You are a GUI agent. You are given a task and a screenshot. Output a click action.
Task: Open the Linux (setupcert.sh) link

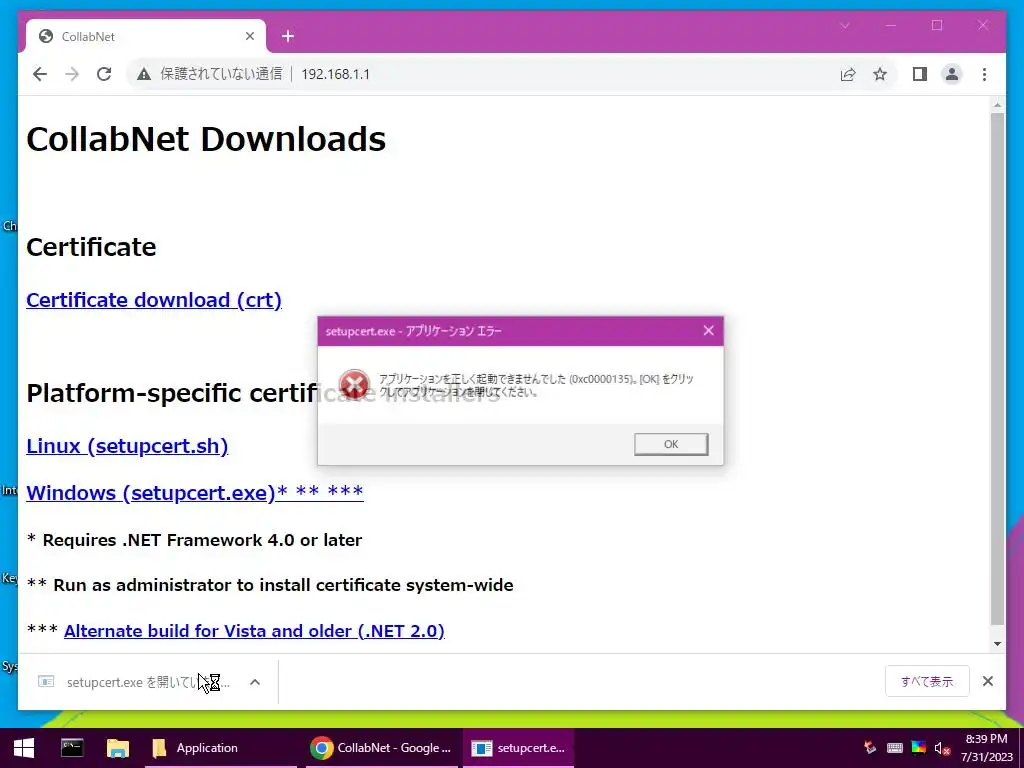coord(127,446)
